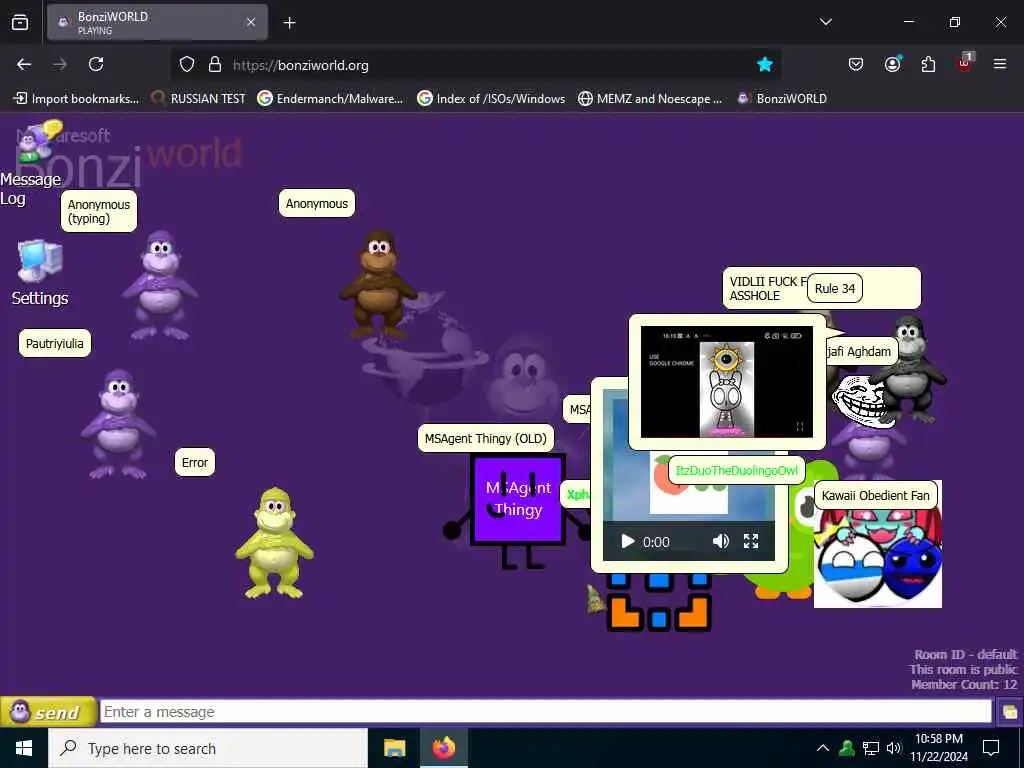Open MEMZ and Noescape bookmark
Screen dimensions: 1024x768
(x=650, y=99)
